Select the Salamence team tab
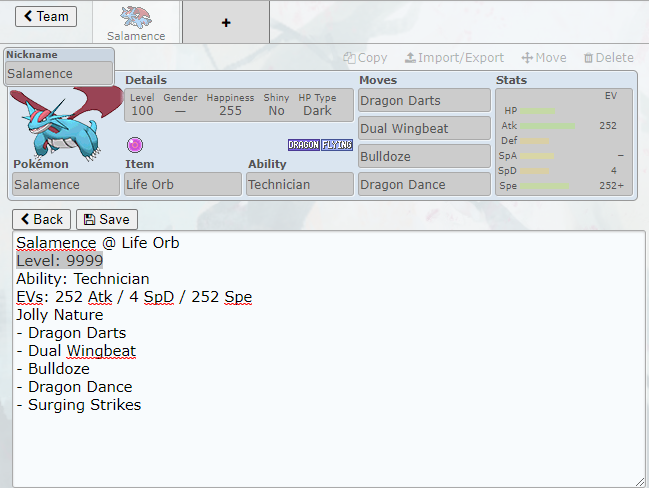This screenshot has height=488, width=649. click(136, 22)
